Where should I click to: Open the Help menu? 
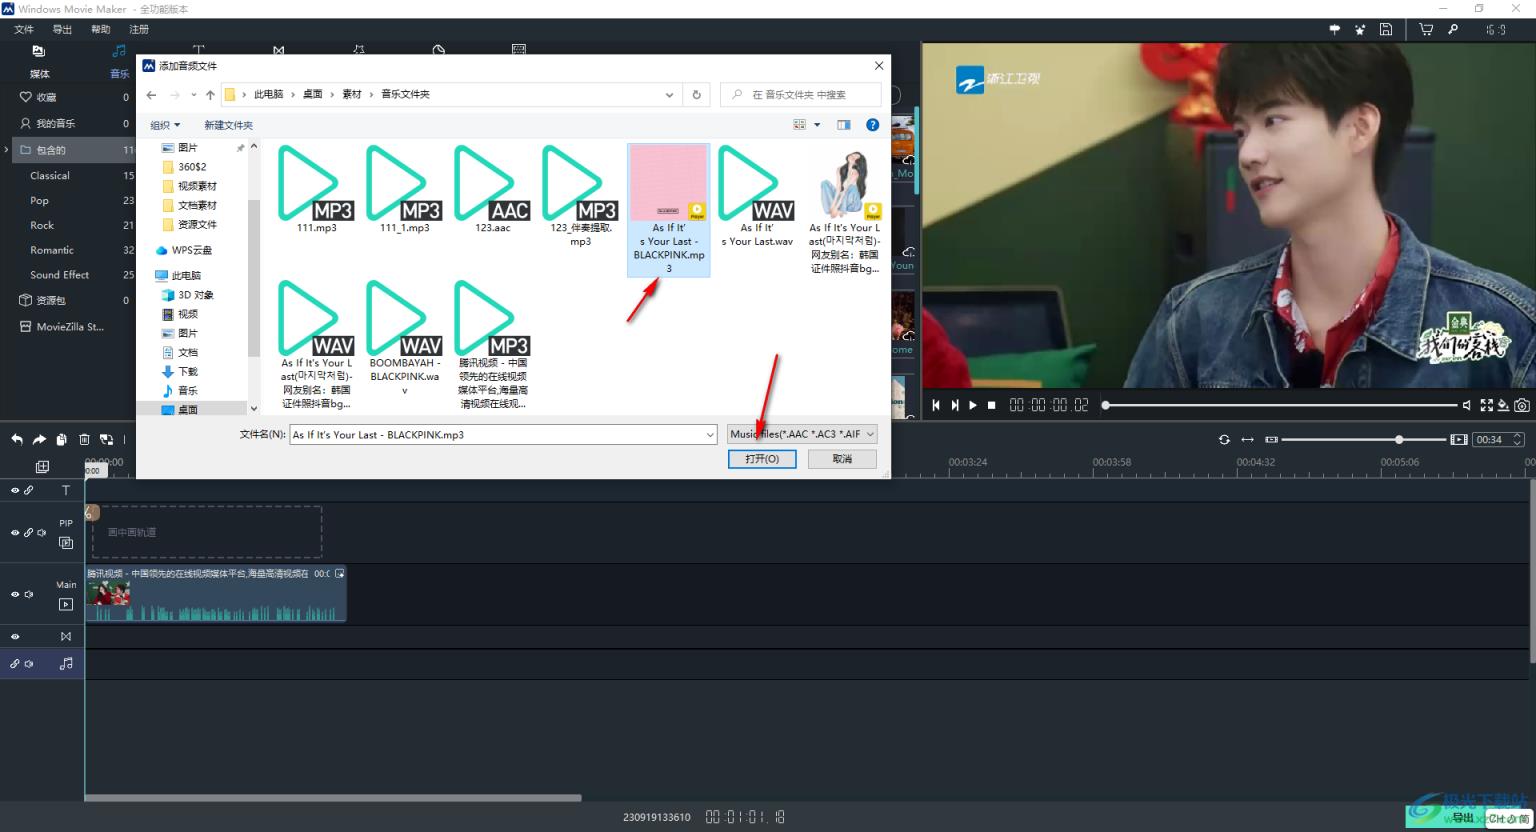pyautogui.click(x=100, y=29)
